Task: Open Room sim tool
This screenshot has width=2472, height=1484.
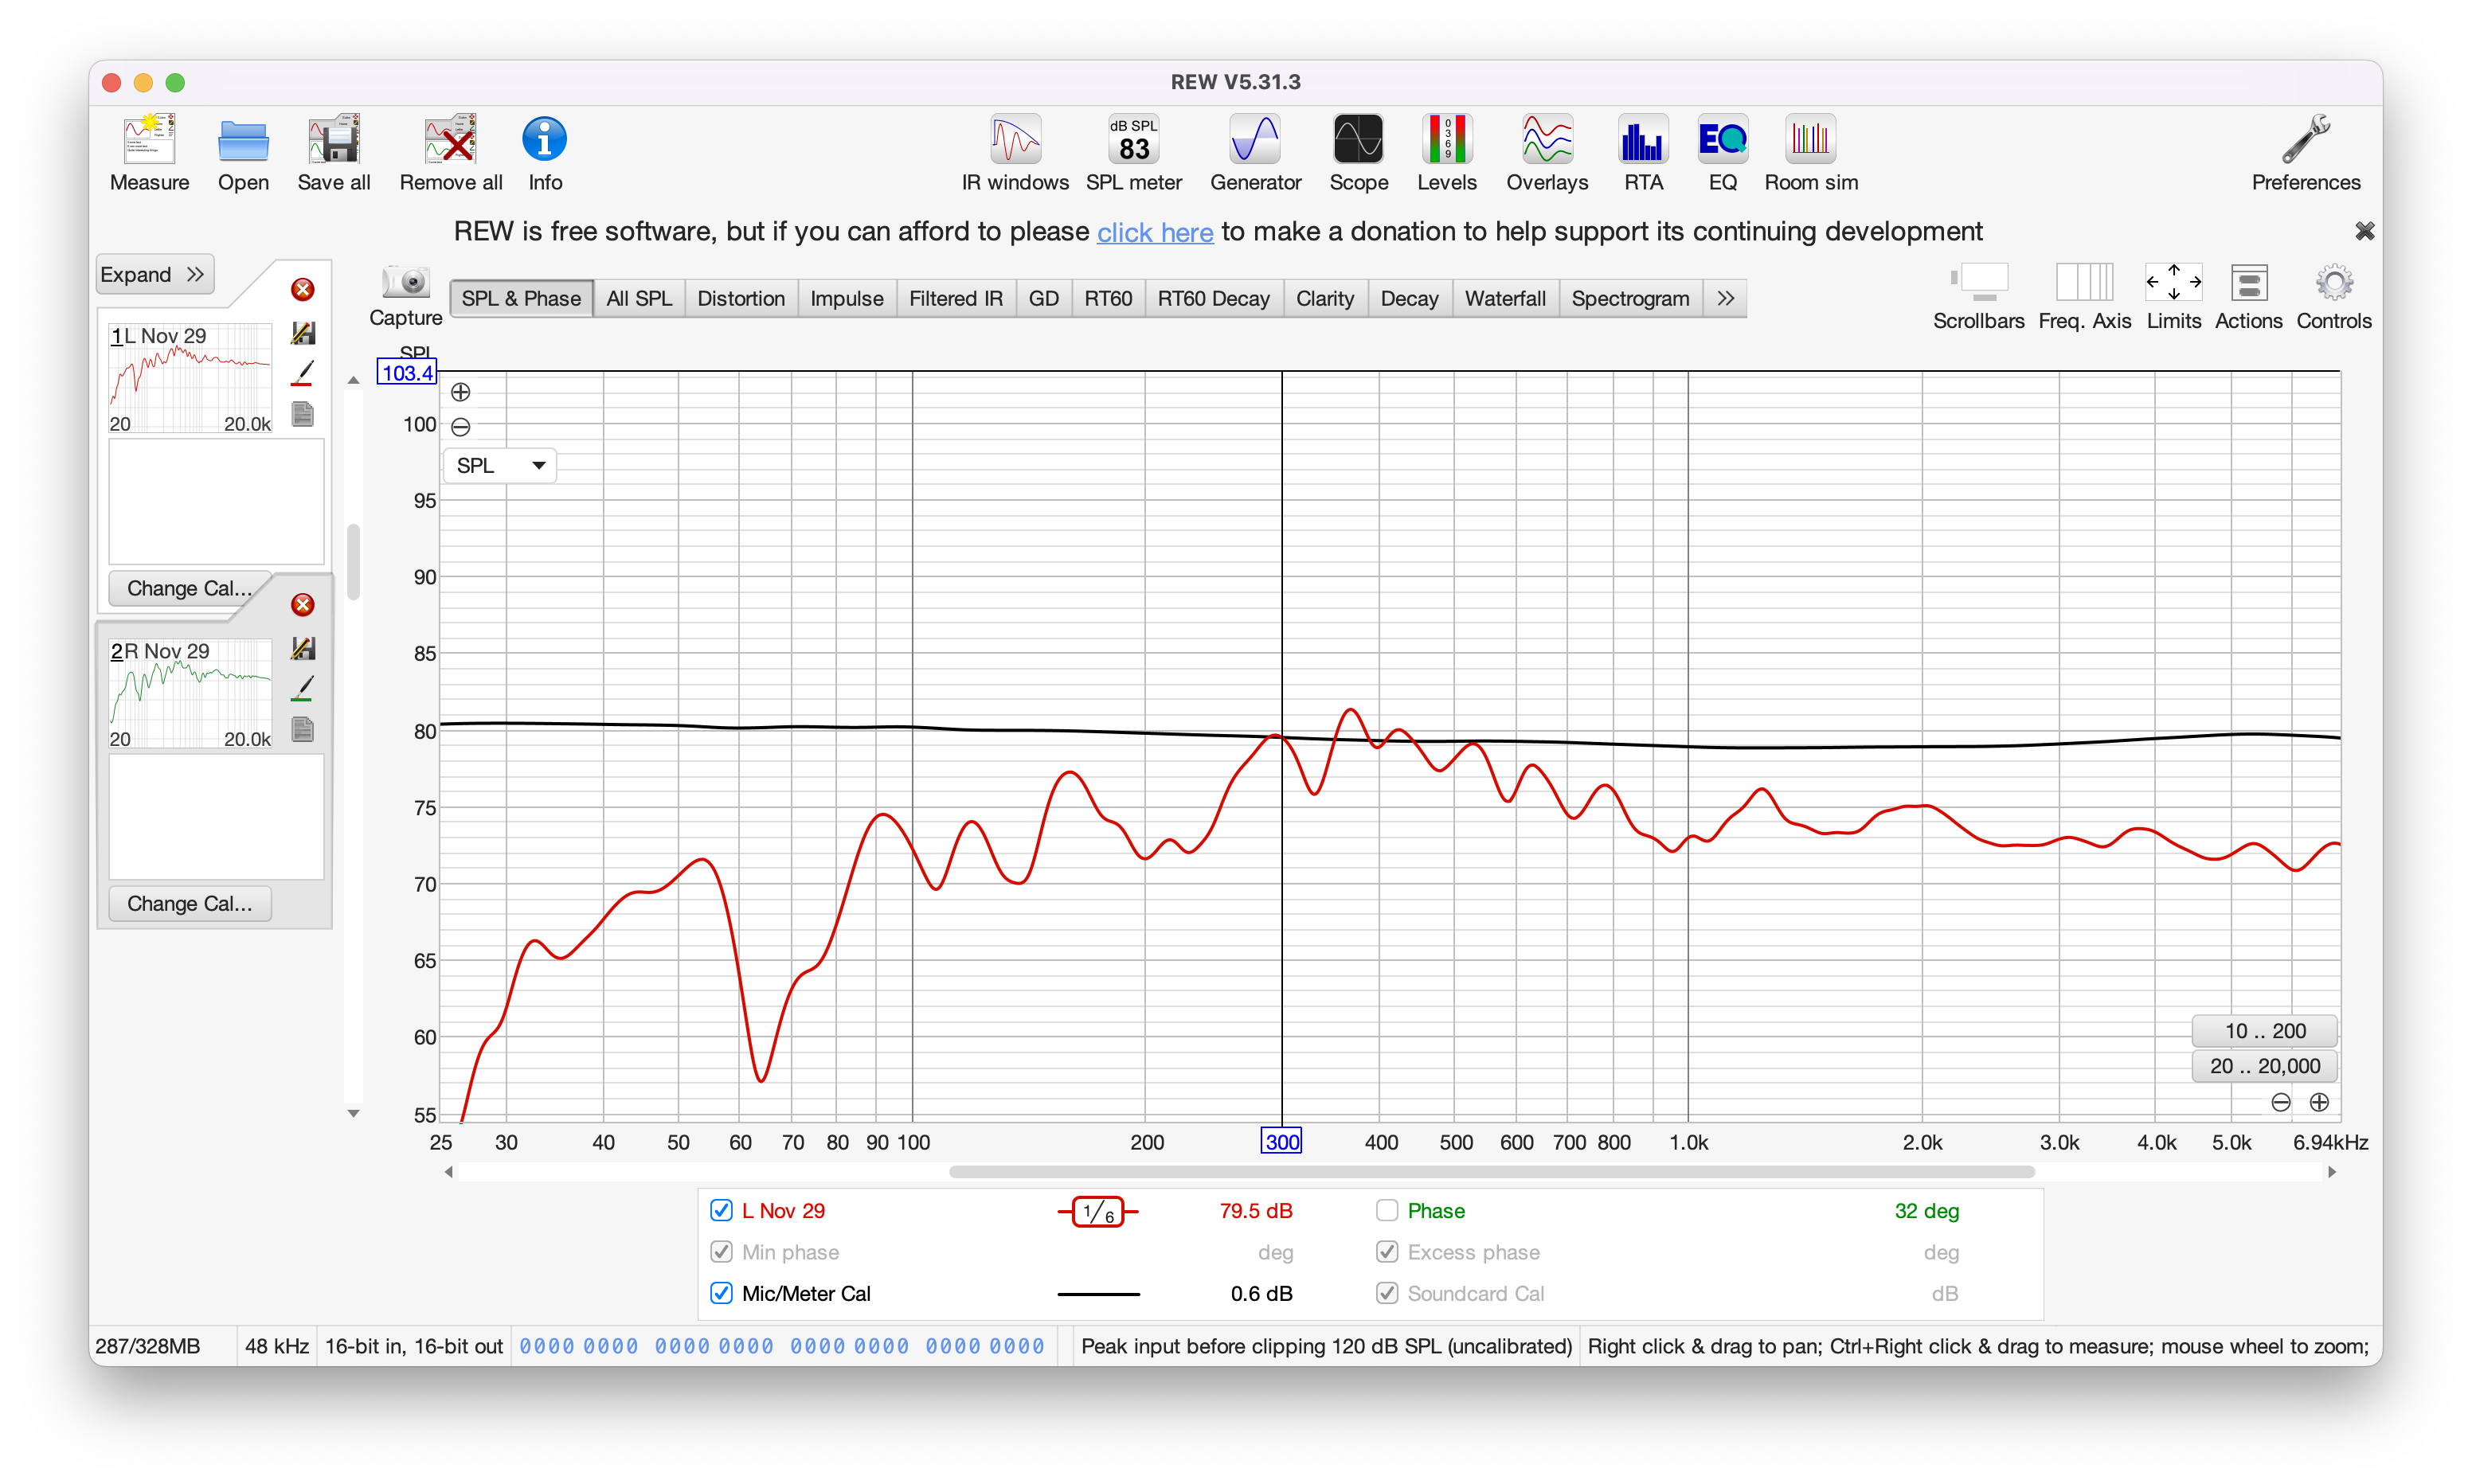Action: click(1810, 152)
